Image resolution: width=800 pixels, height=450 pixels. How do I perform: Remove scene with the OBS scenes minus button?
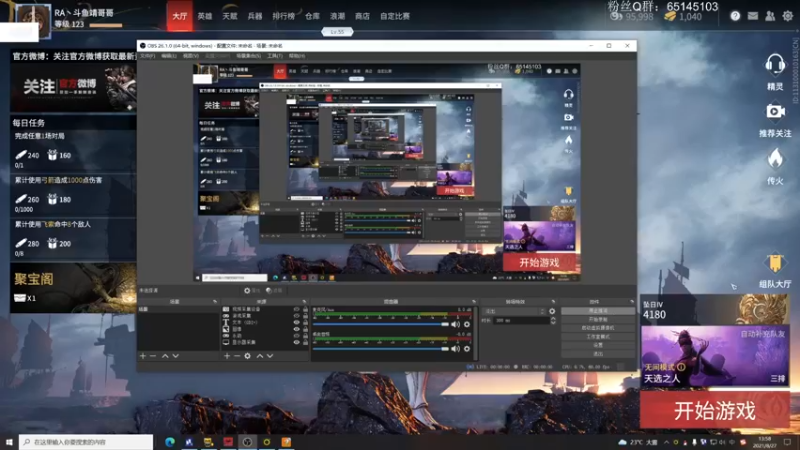tap(153, 356)
